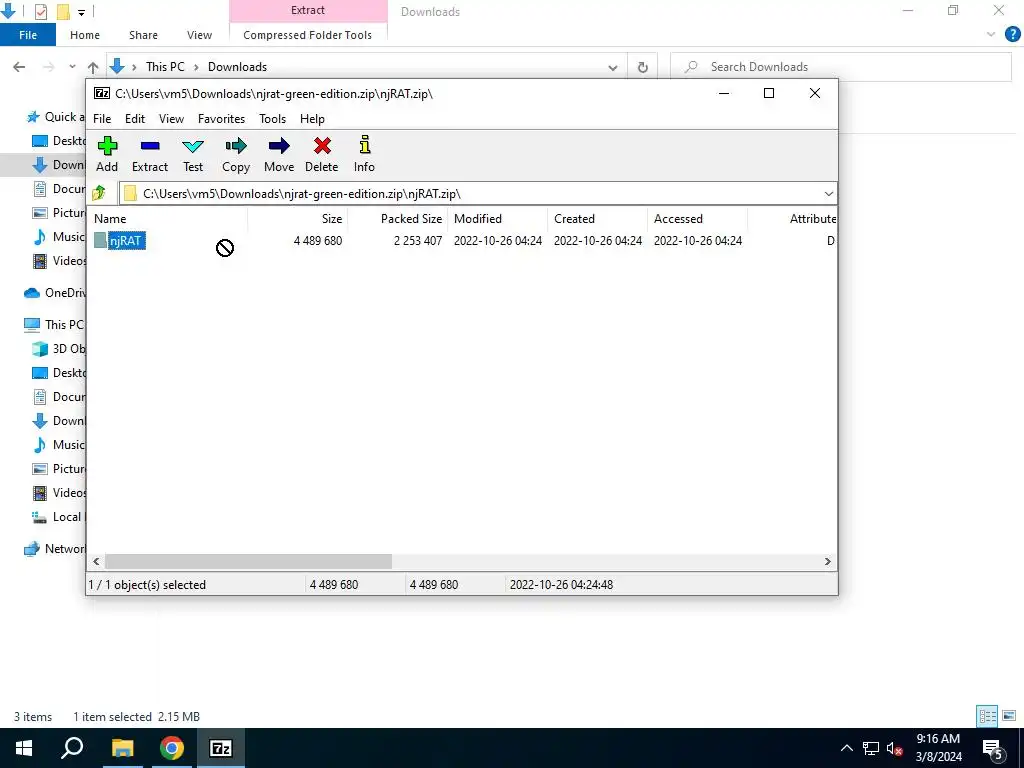1024x768 pixels.
Task: Click the muted volume tray icon
Action: tap(895, 748)
